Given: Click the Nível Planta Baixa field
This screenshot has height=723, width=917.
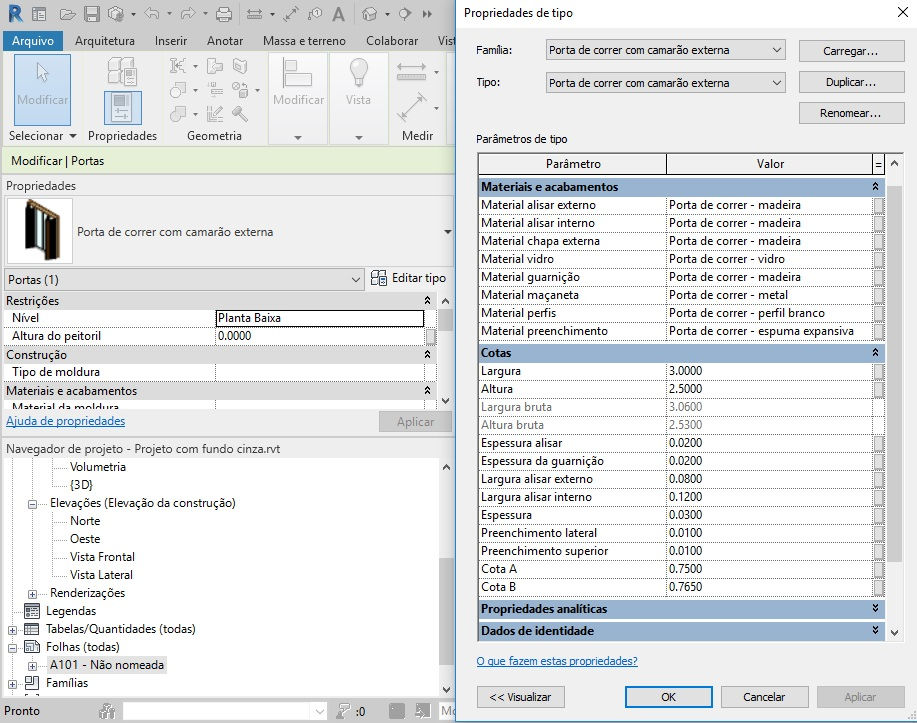Looking at the screenshot, I should [x=319, y=318].
